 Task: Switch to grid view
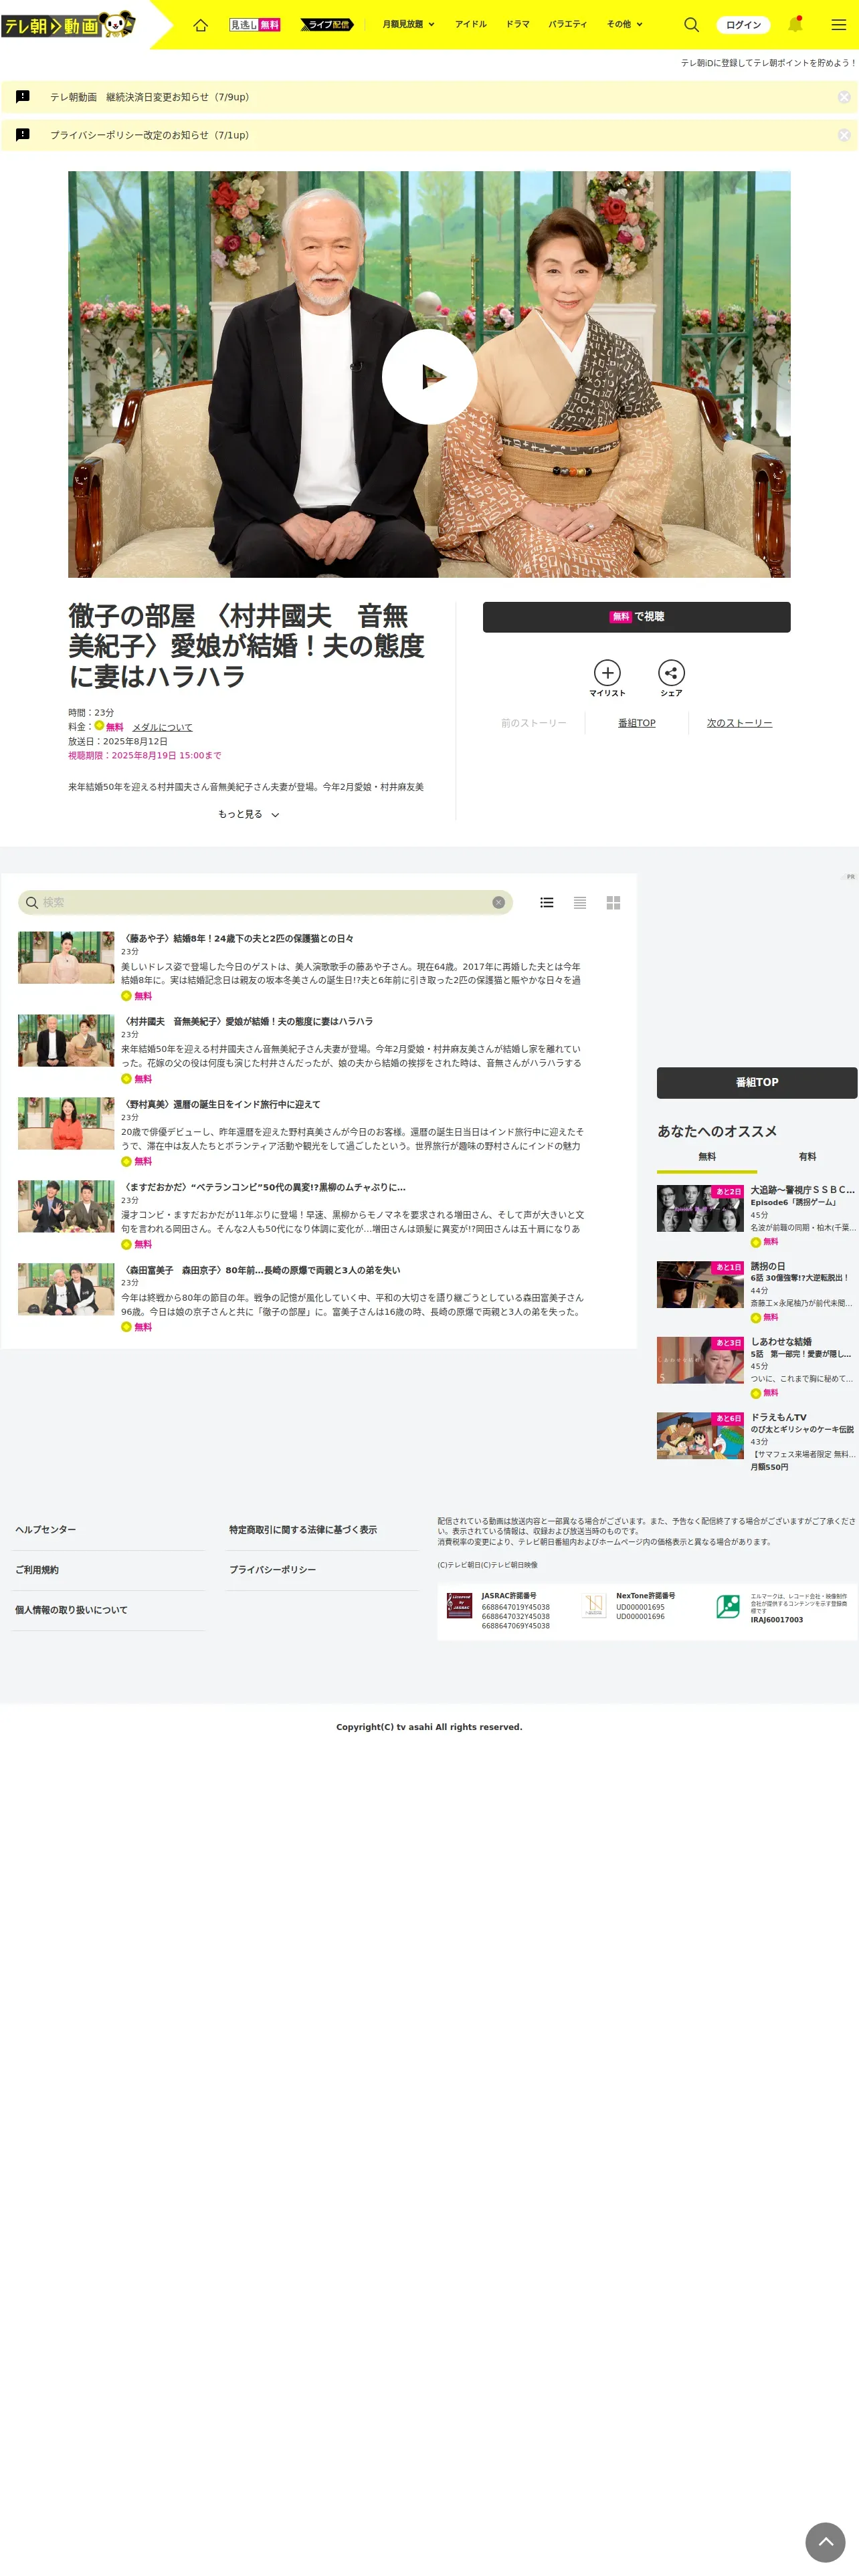coord(613,903)
